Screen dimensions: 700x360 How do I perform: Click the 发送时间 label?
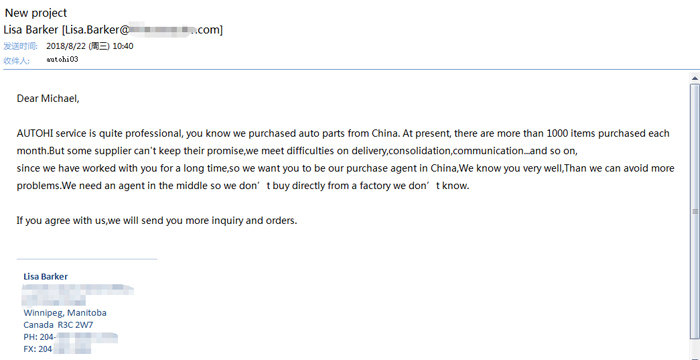tap(21, 46)
